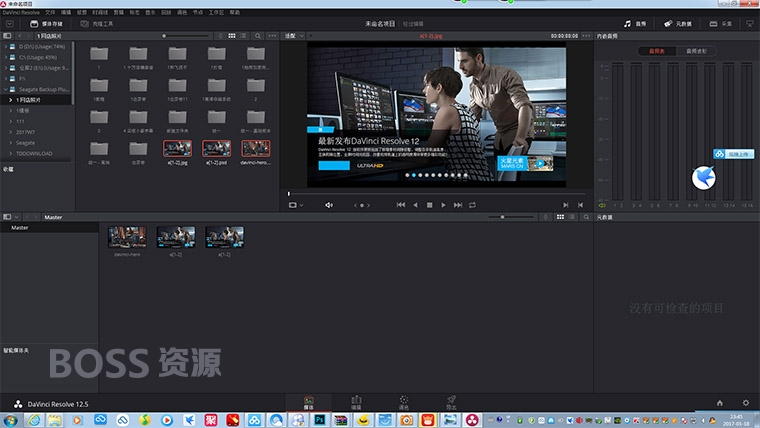Expand the C: drive in storage tree
The height and width of the screenshot is (428, 760).
click(6, 58)
